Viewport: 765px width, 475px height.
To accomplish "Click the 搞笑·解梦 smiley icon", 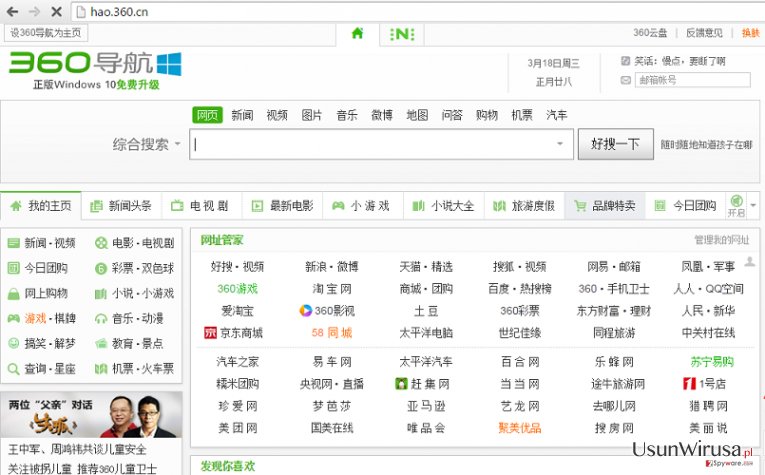I will (x=14, y=343).
